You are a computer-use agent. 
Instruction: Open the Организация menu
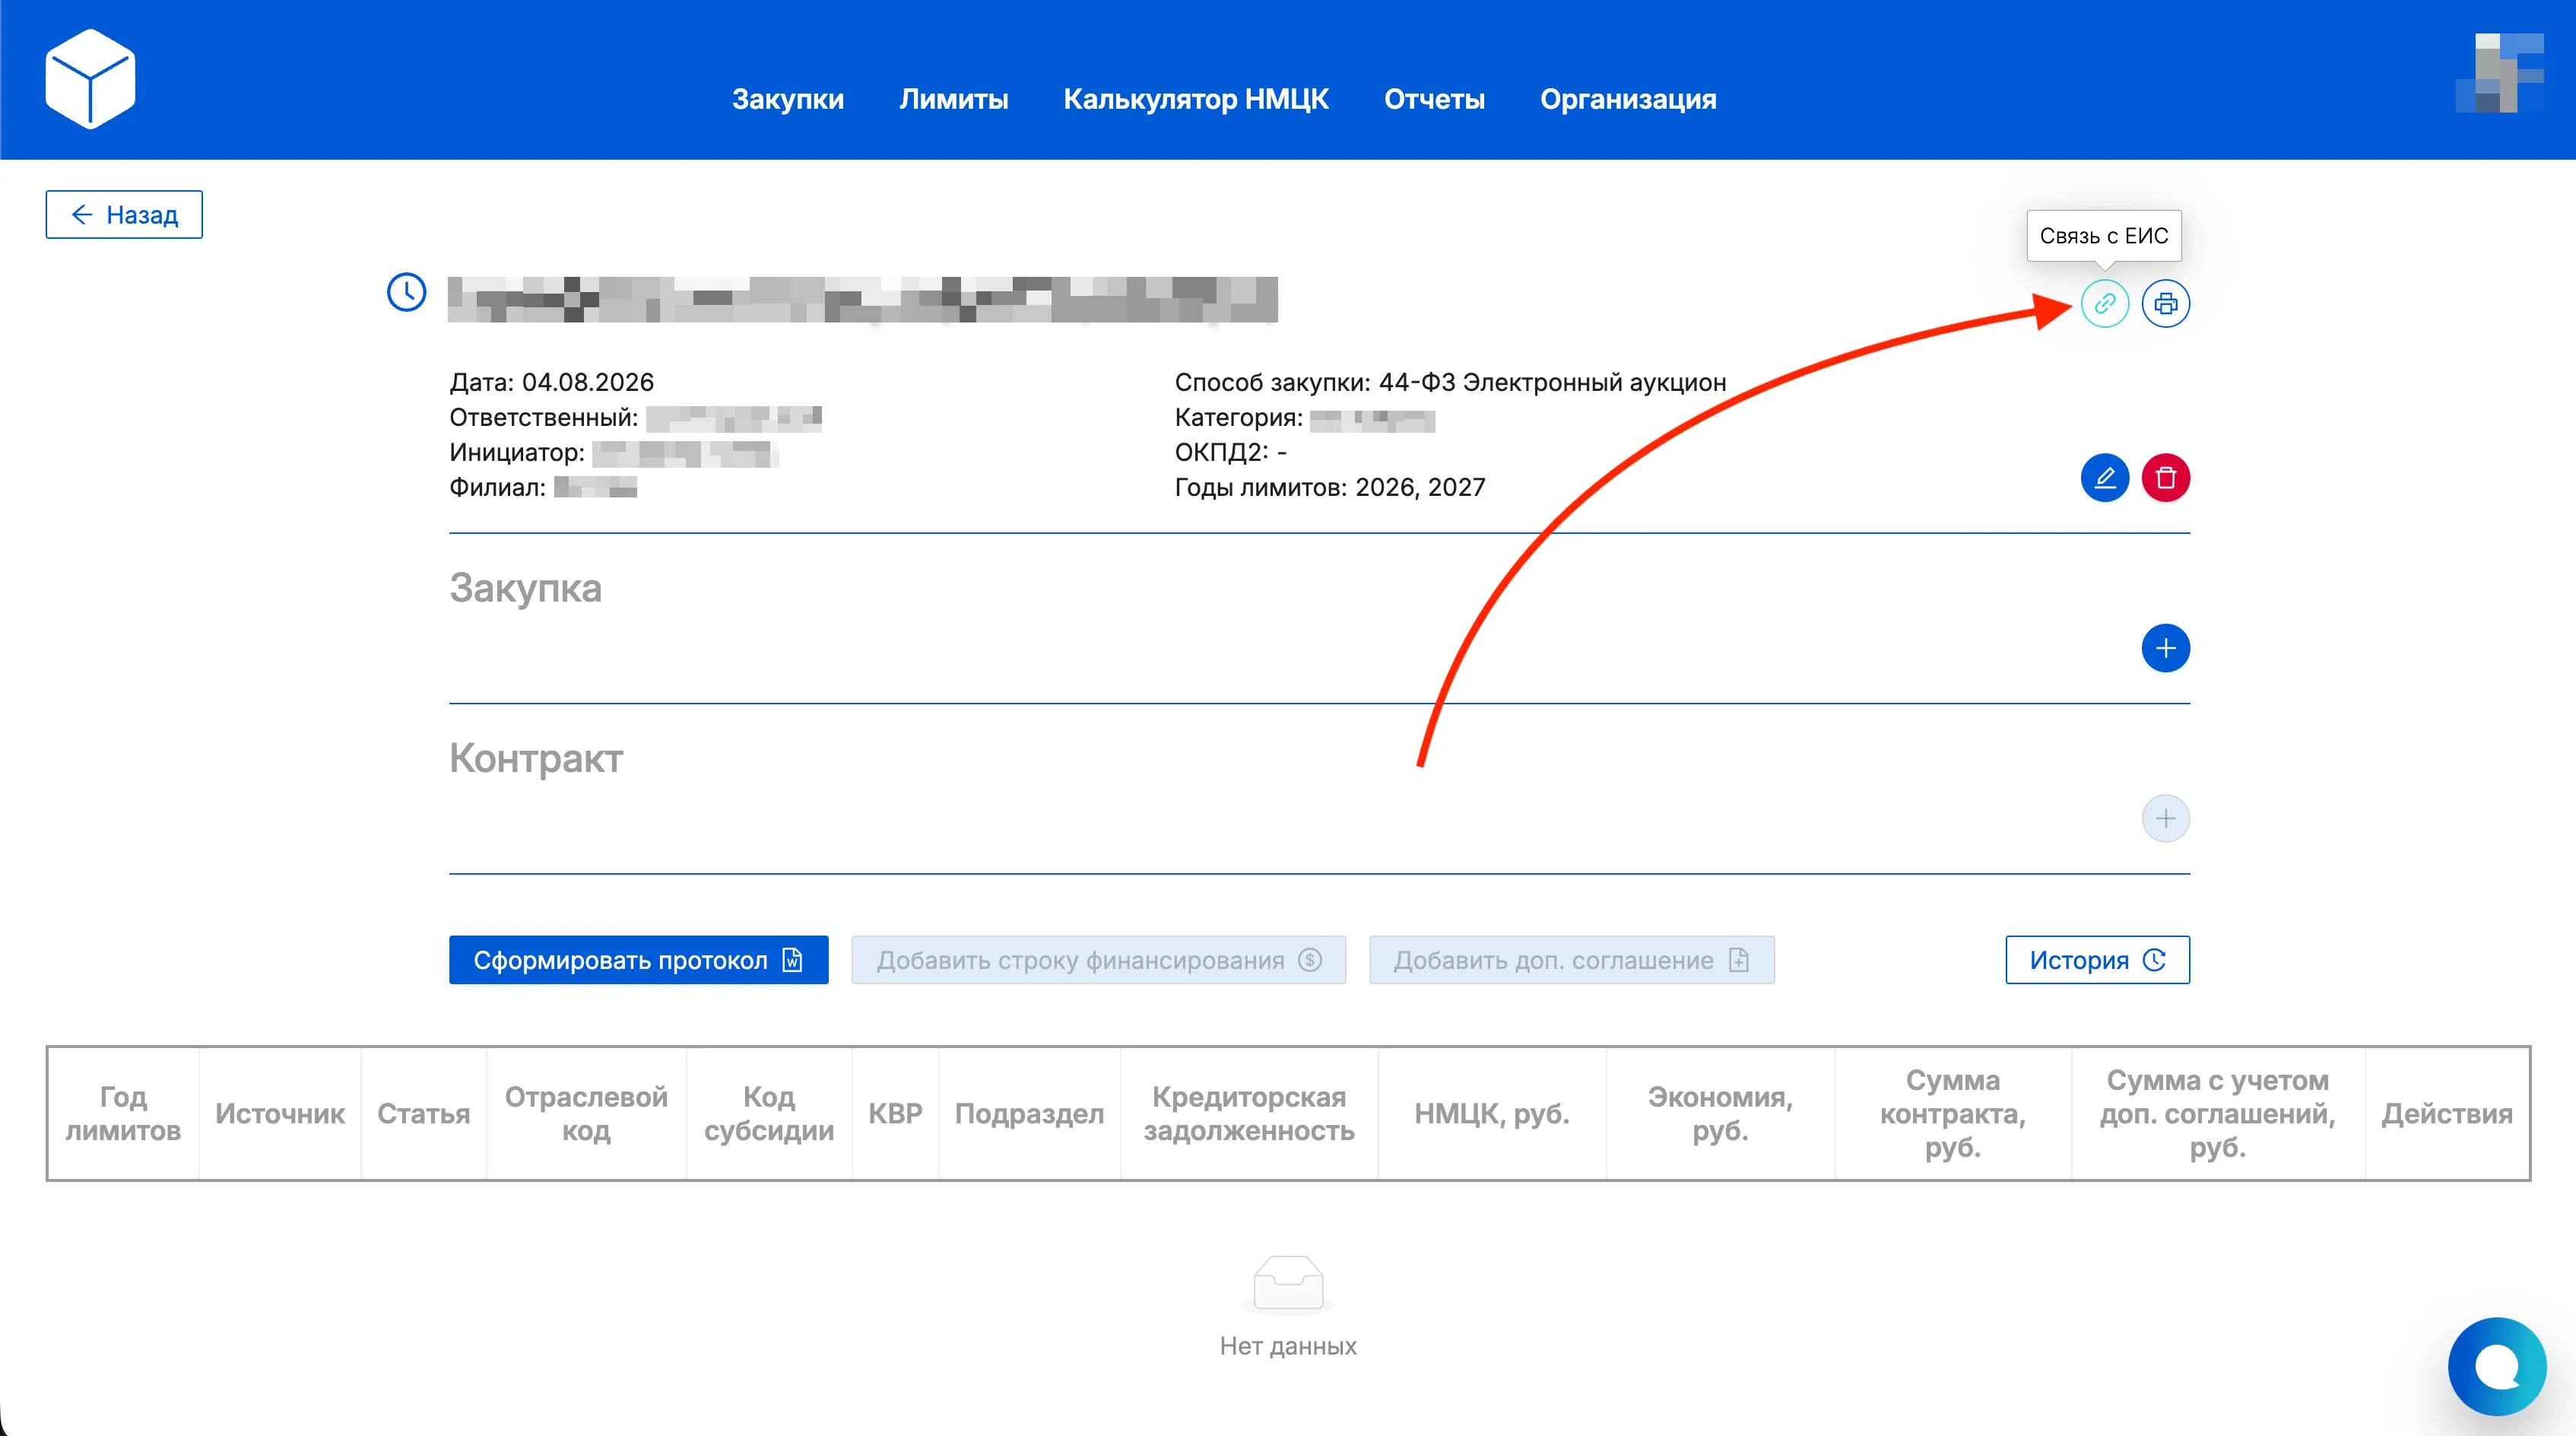tap(1628, 99)
